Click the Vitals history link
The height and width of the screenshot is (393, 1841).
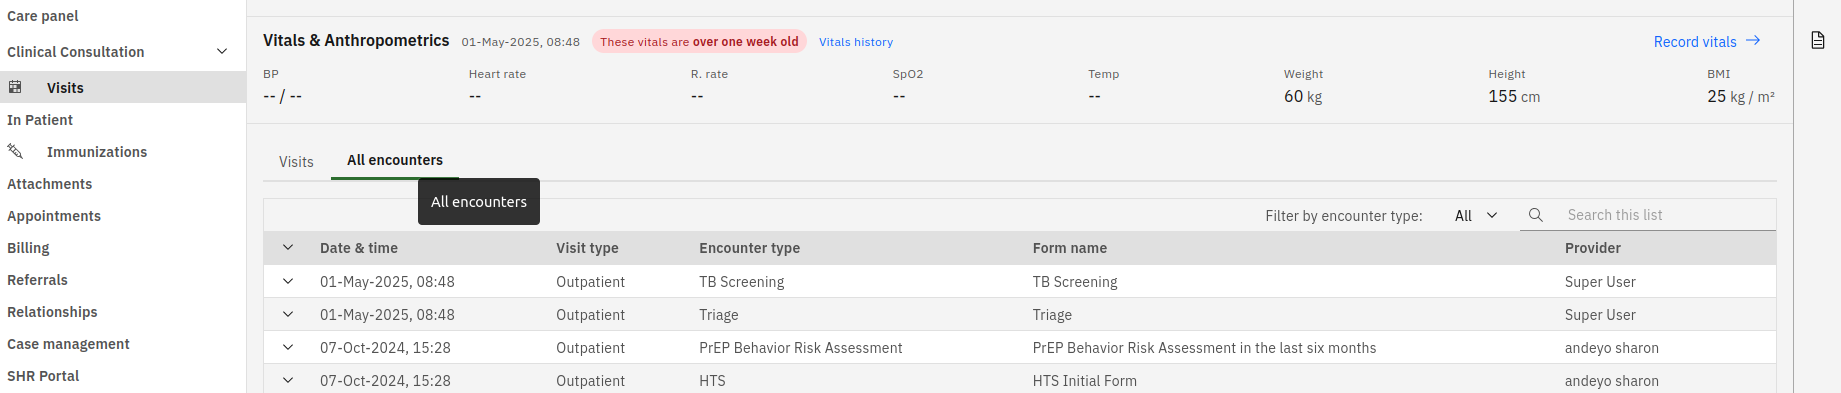(856, 42)
